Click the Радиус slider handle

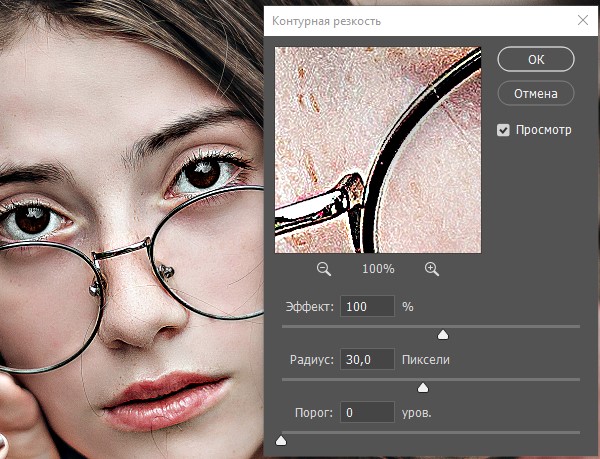pos(423,387)
